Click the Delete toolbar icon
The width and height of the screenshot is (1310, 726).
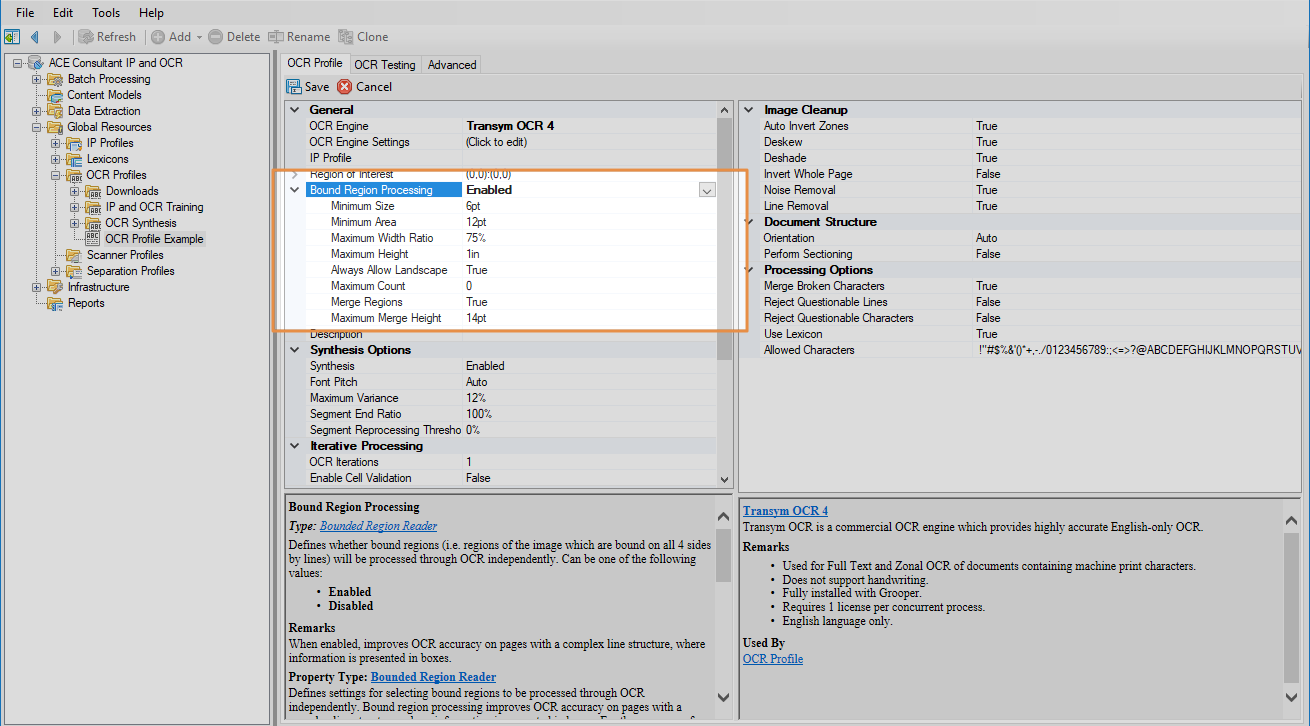215,37
